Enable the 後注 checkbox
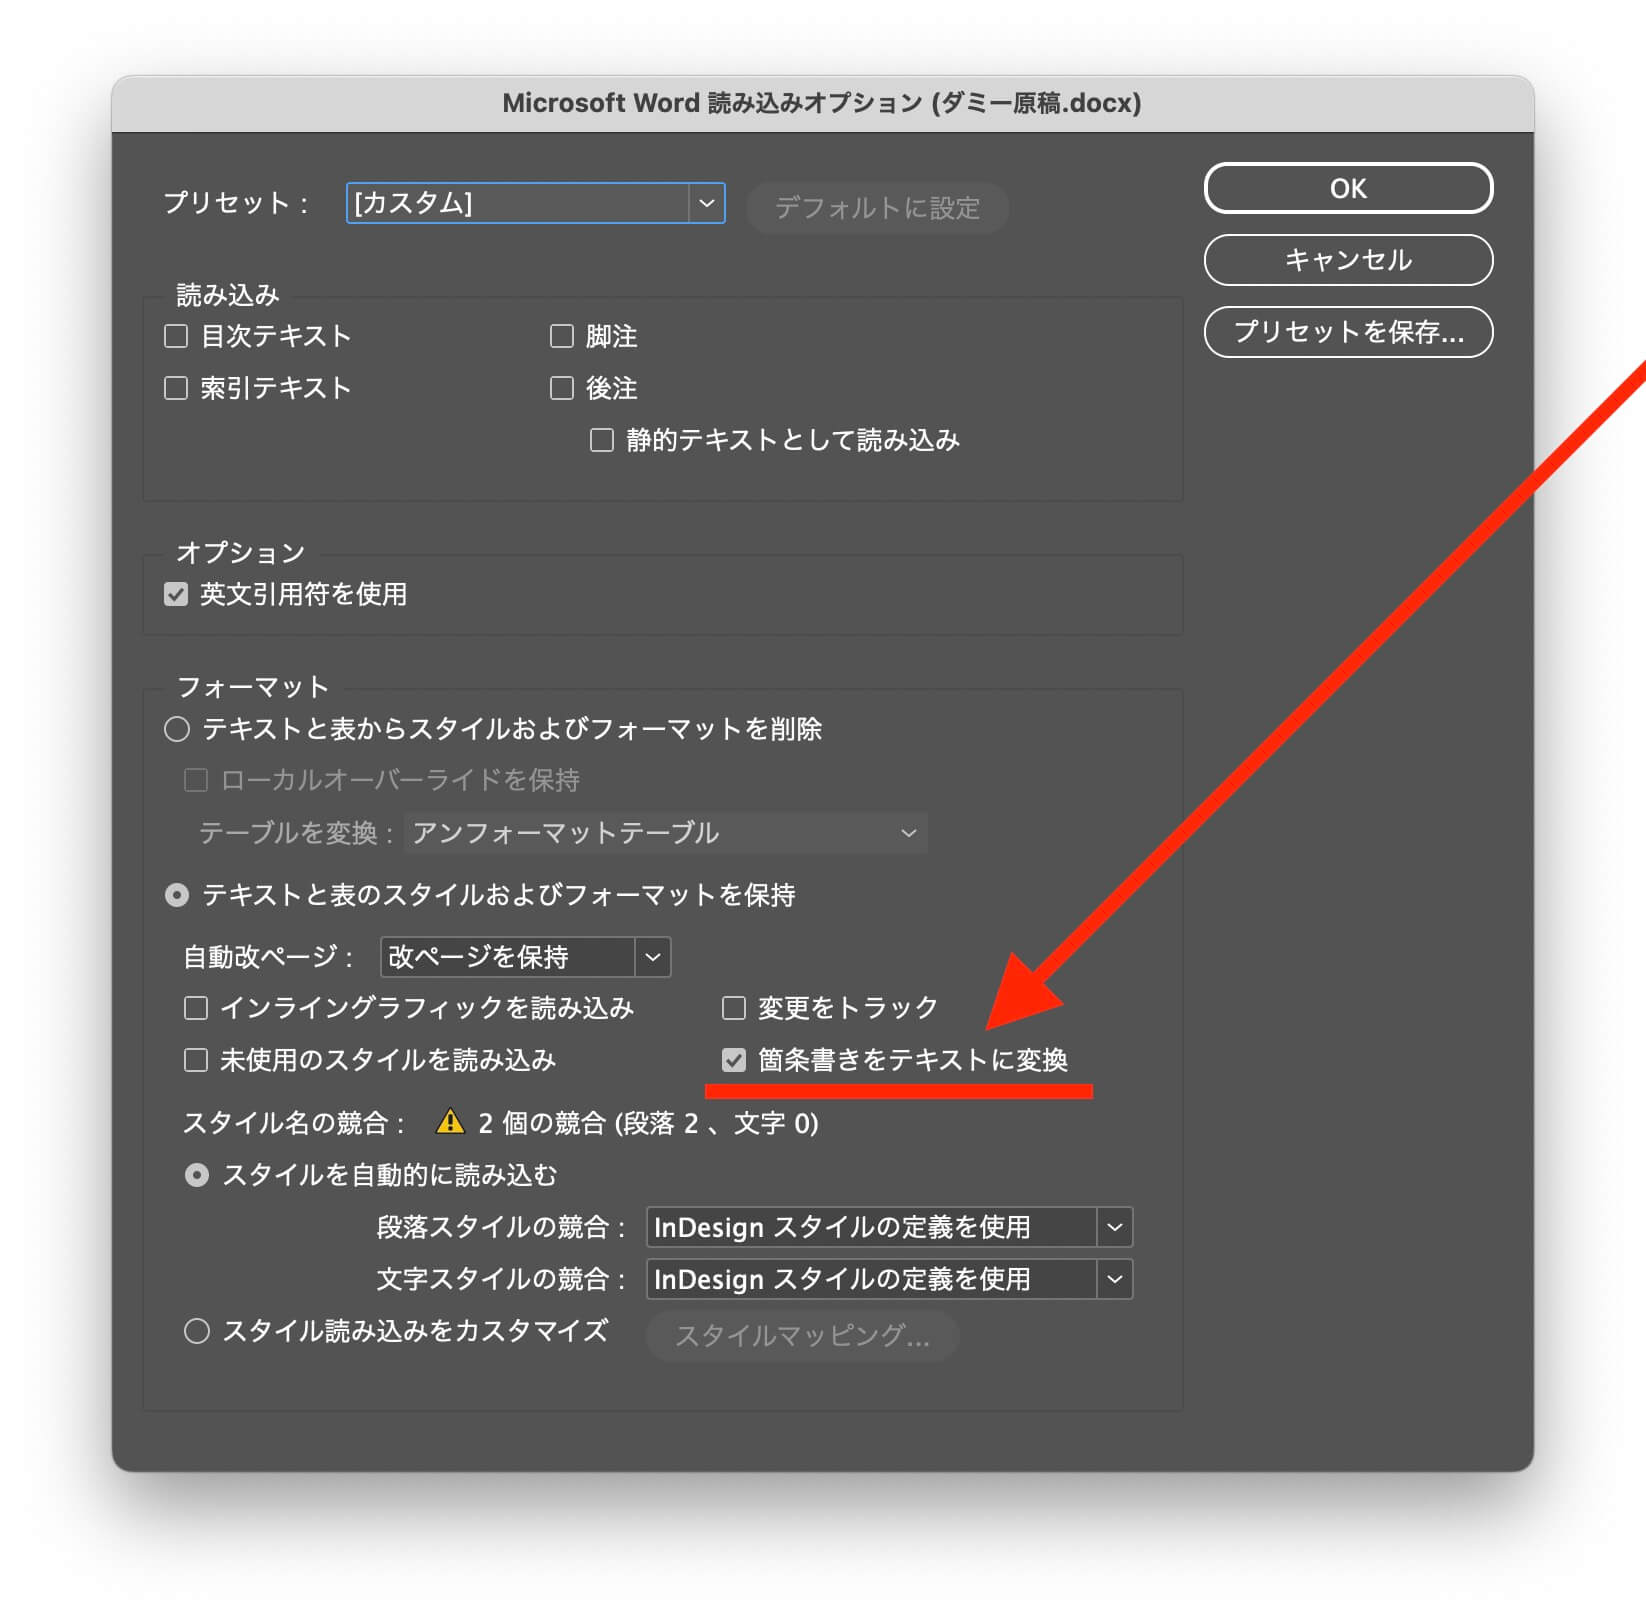Screen dimensions: 1646x1620 pos(562,388)
